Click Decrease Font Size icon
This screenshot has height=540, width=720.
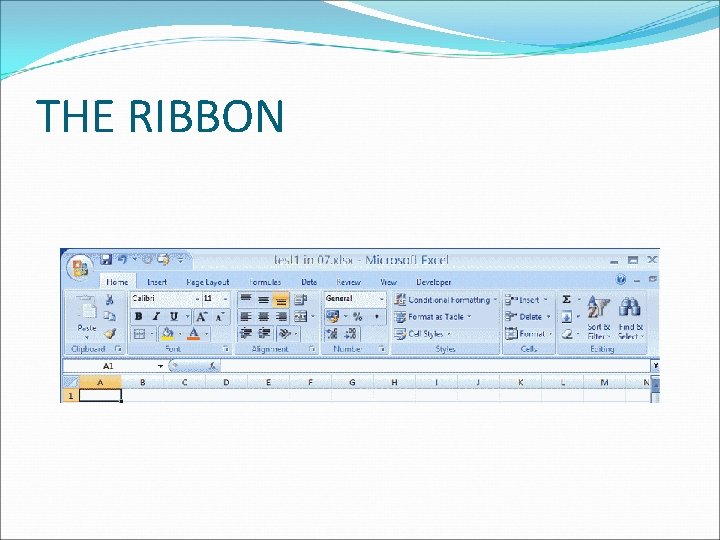click(220, 316)
